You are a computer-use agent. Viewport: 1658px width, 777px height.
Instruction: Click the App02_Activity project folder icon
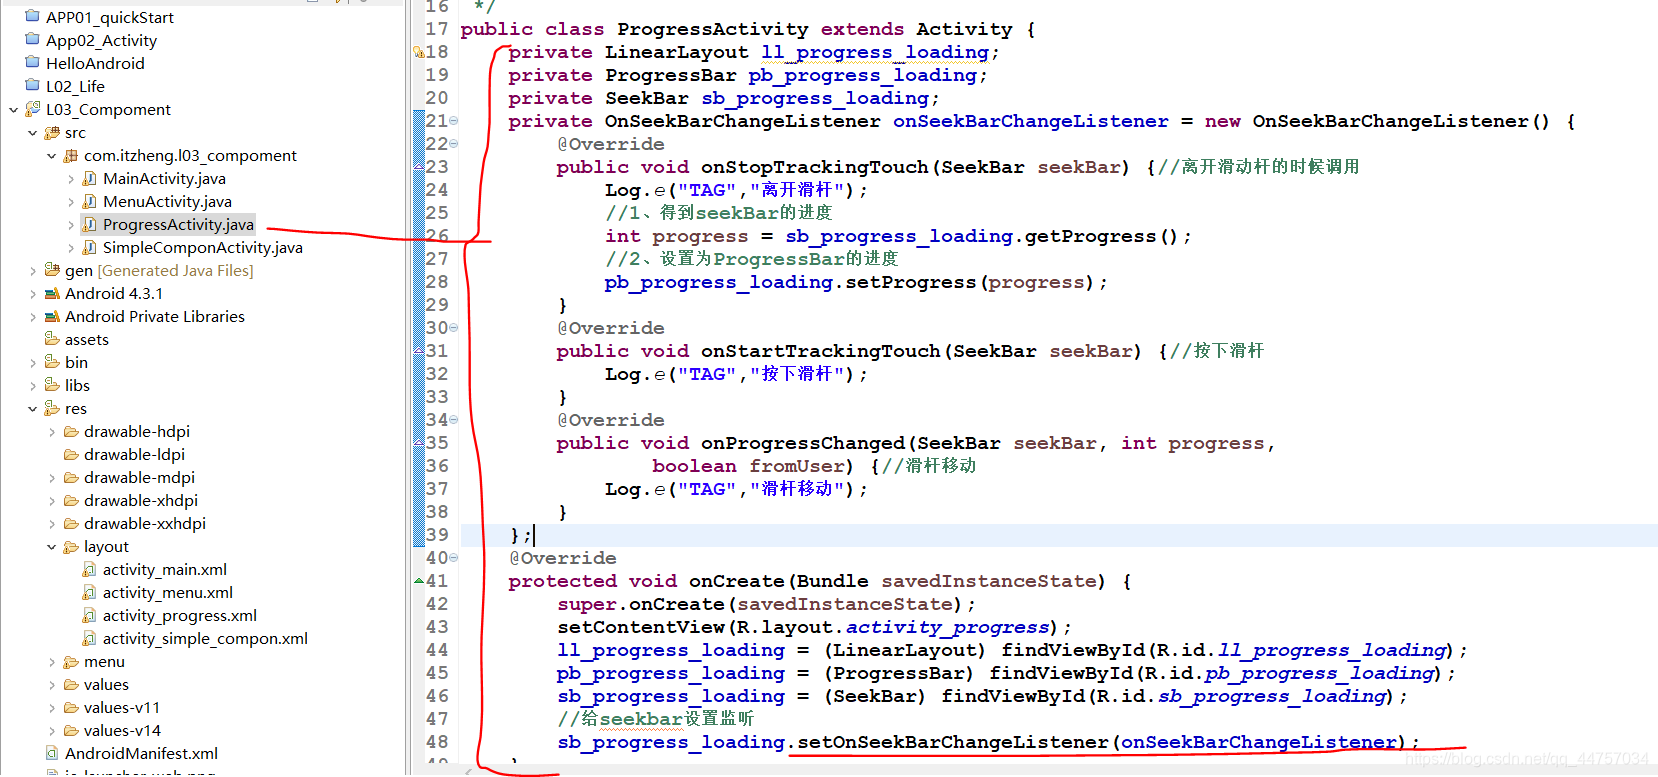coord(33,40)
